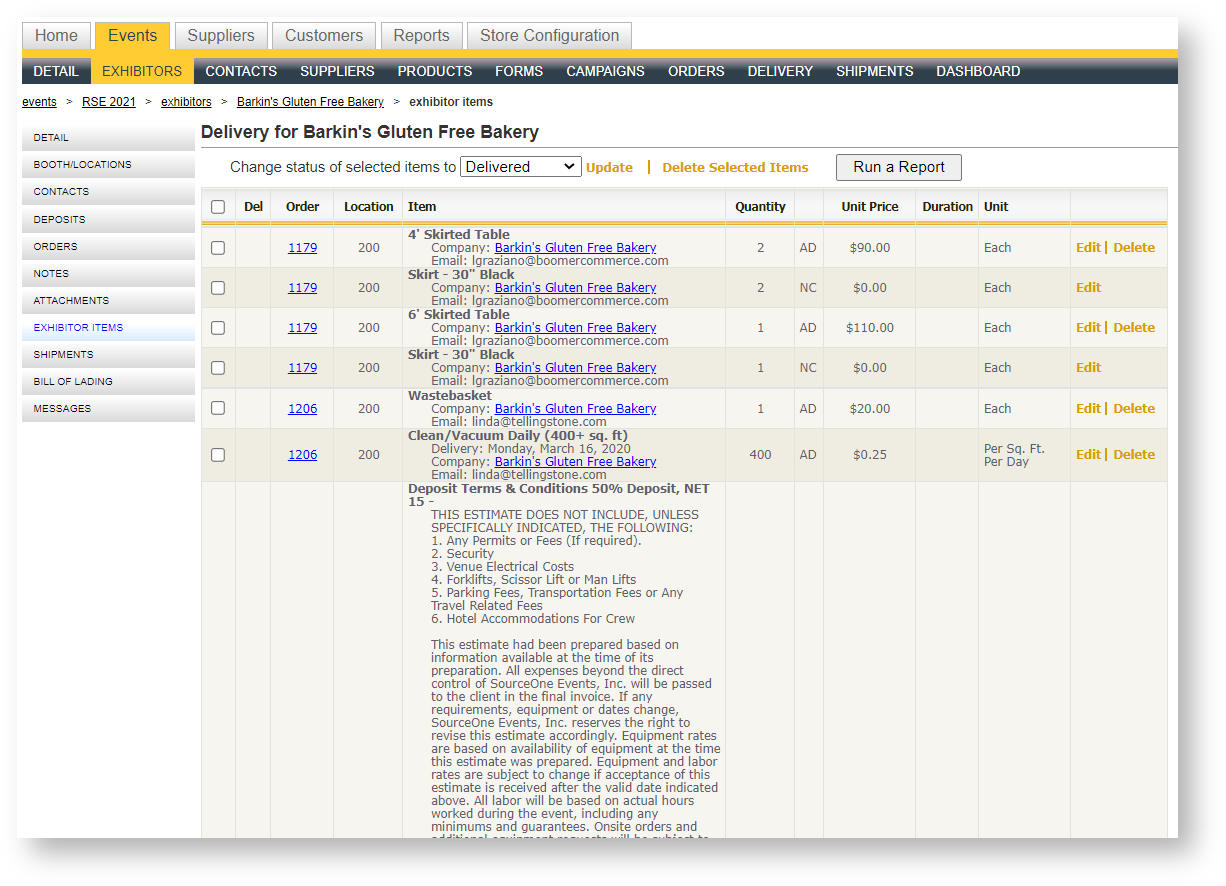
Task: Click Update link next to status dropdown
Action: pyautogui.click(x=609, y=168)
